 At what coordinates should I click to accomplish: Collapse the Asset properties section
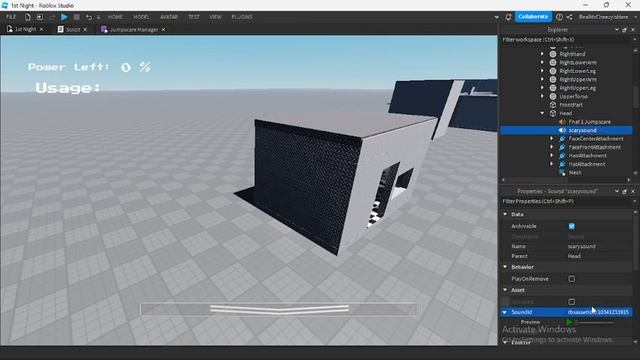pos(505,290)
